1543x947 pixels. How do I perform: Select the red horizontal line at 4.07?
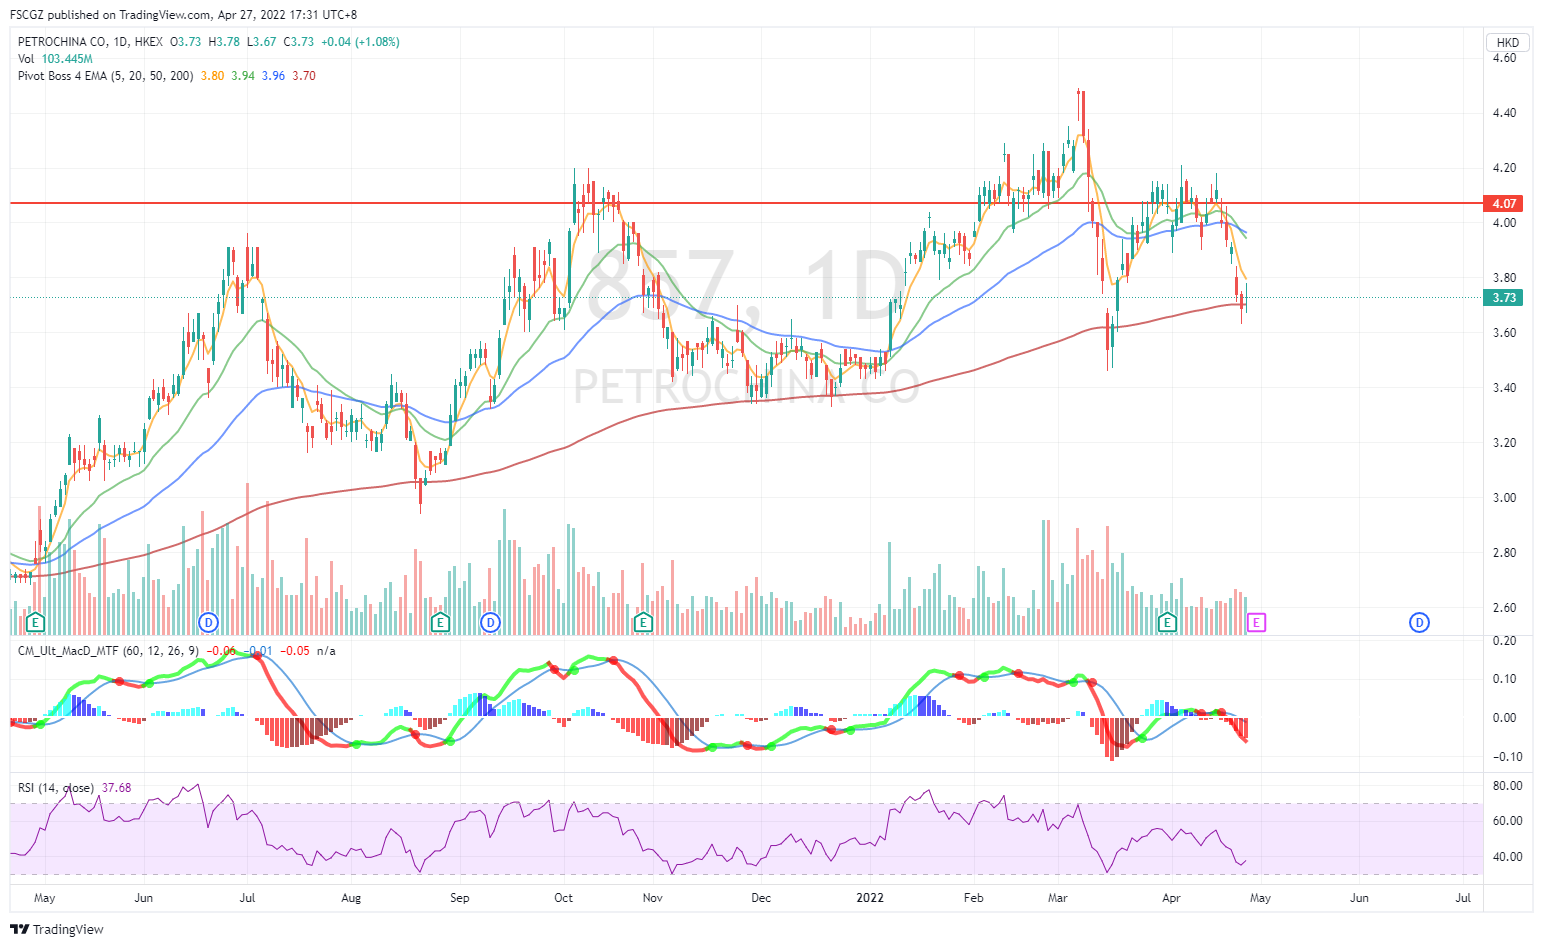pos(746,203)
